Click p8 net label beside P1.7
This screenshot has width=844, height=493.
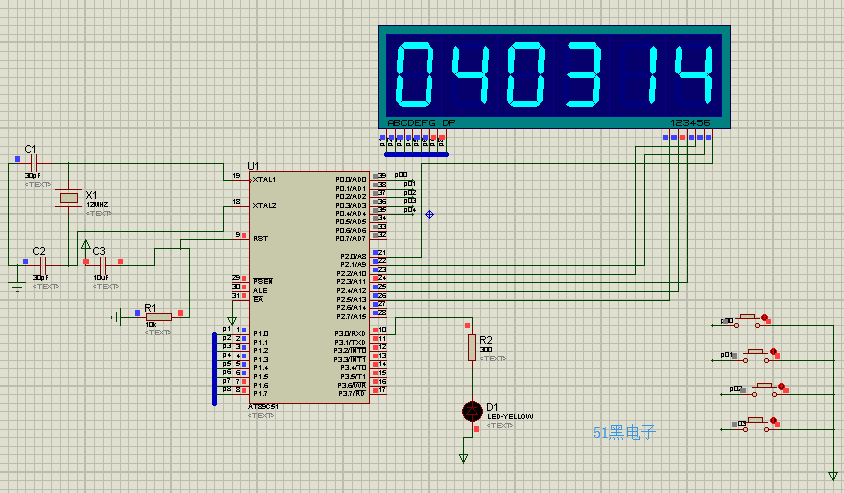[x=227, y=389]
